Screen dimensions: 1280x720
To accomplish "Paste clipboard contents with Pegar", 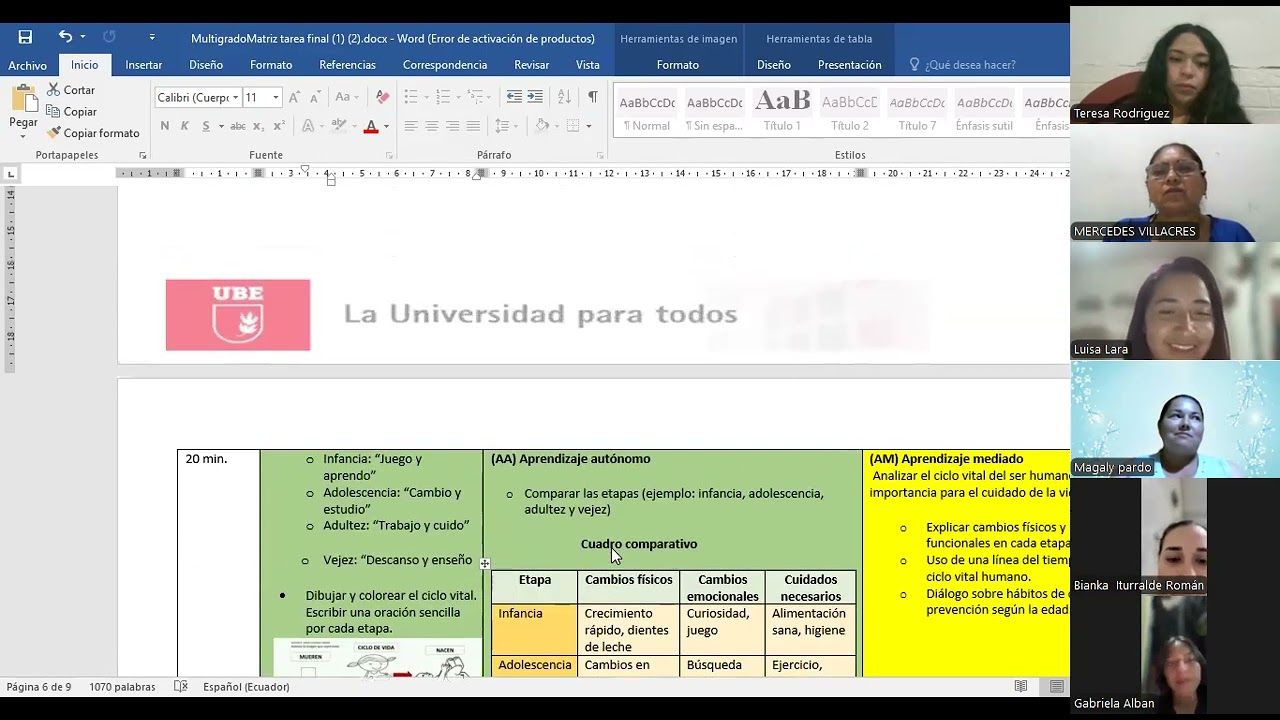I will tap(23, 106).
